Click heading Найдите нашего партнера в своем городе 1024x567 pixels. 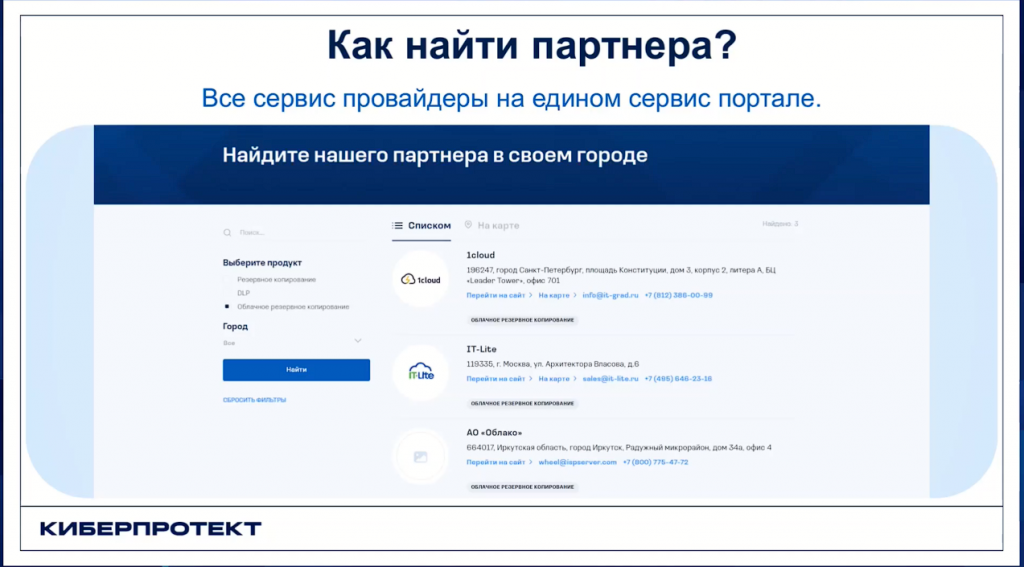pos(435,155)
